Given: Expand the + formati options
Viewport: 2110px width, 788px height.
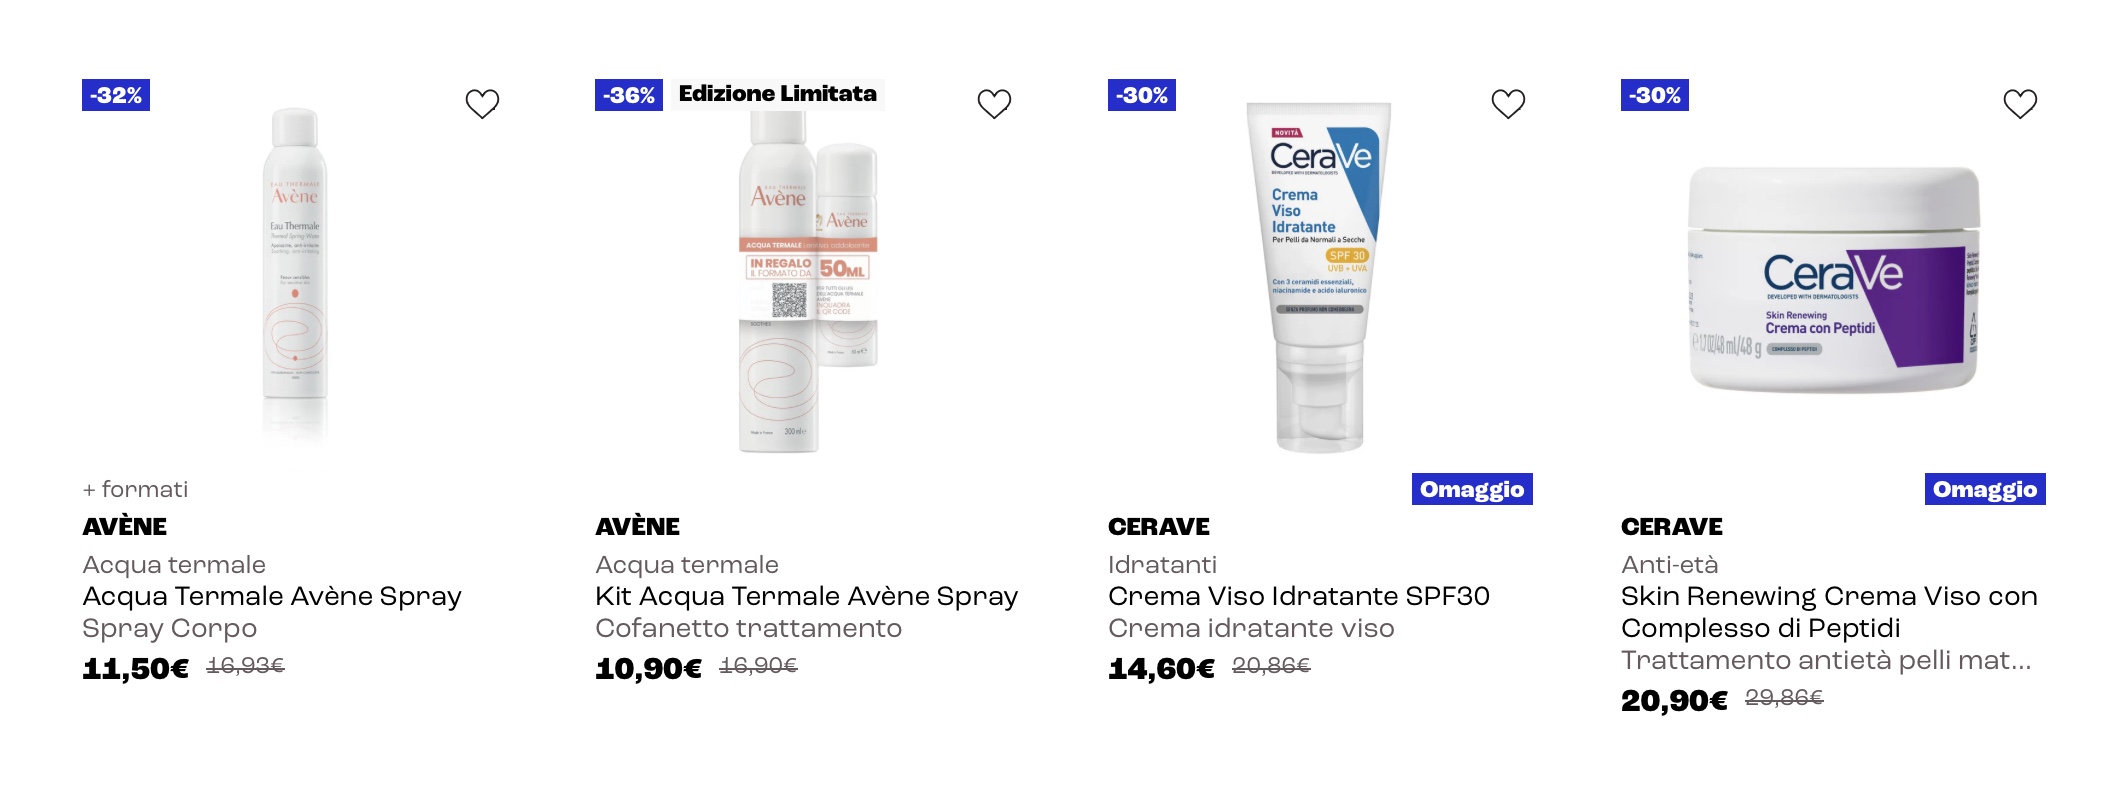Looking at the screenshot, I should tap(135, 489).
